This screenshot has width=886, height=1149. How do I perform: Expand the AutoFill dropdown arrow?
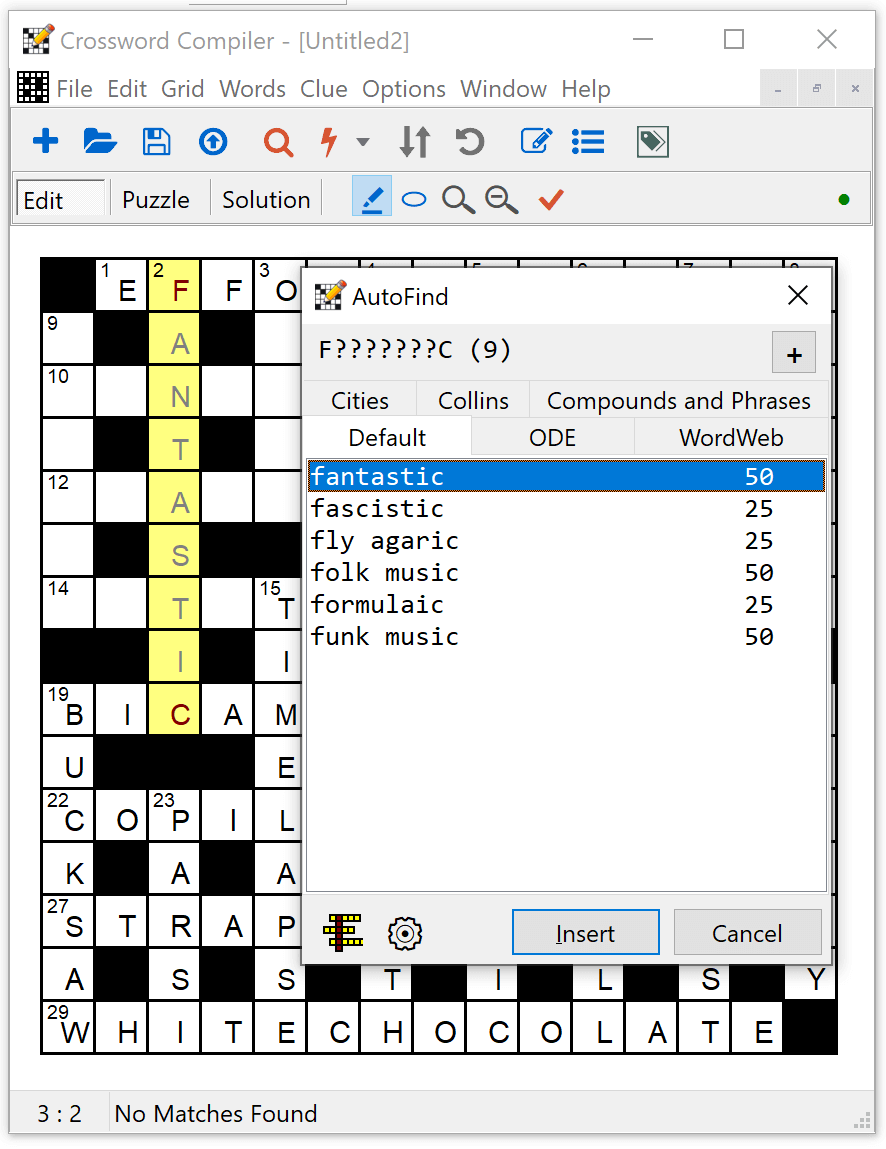(362, 143)
